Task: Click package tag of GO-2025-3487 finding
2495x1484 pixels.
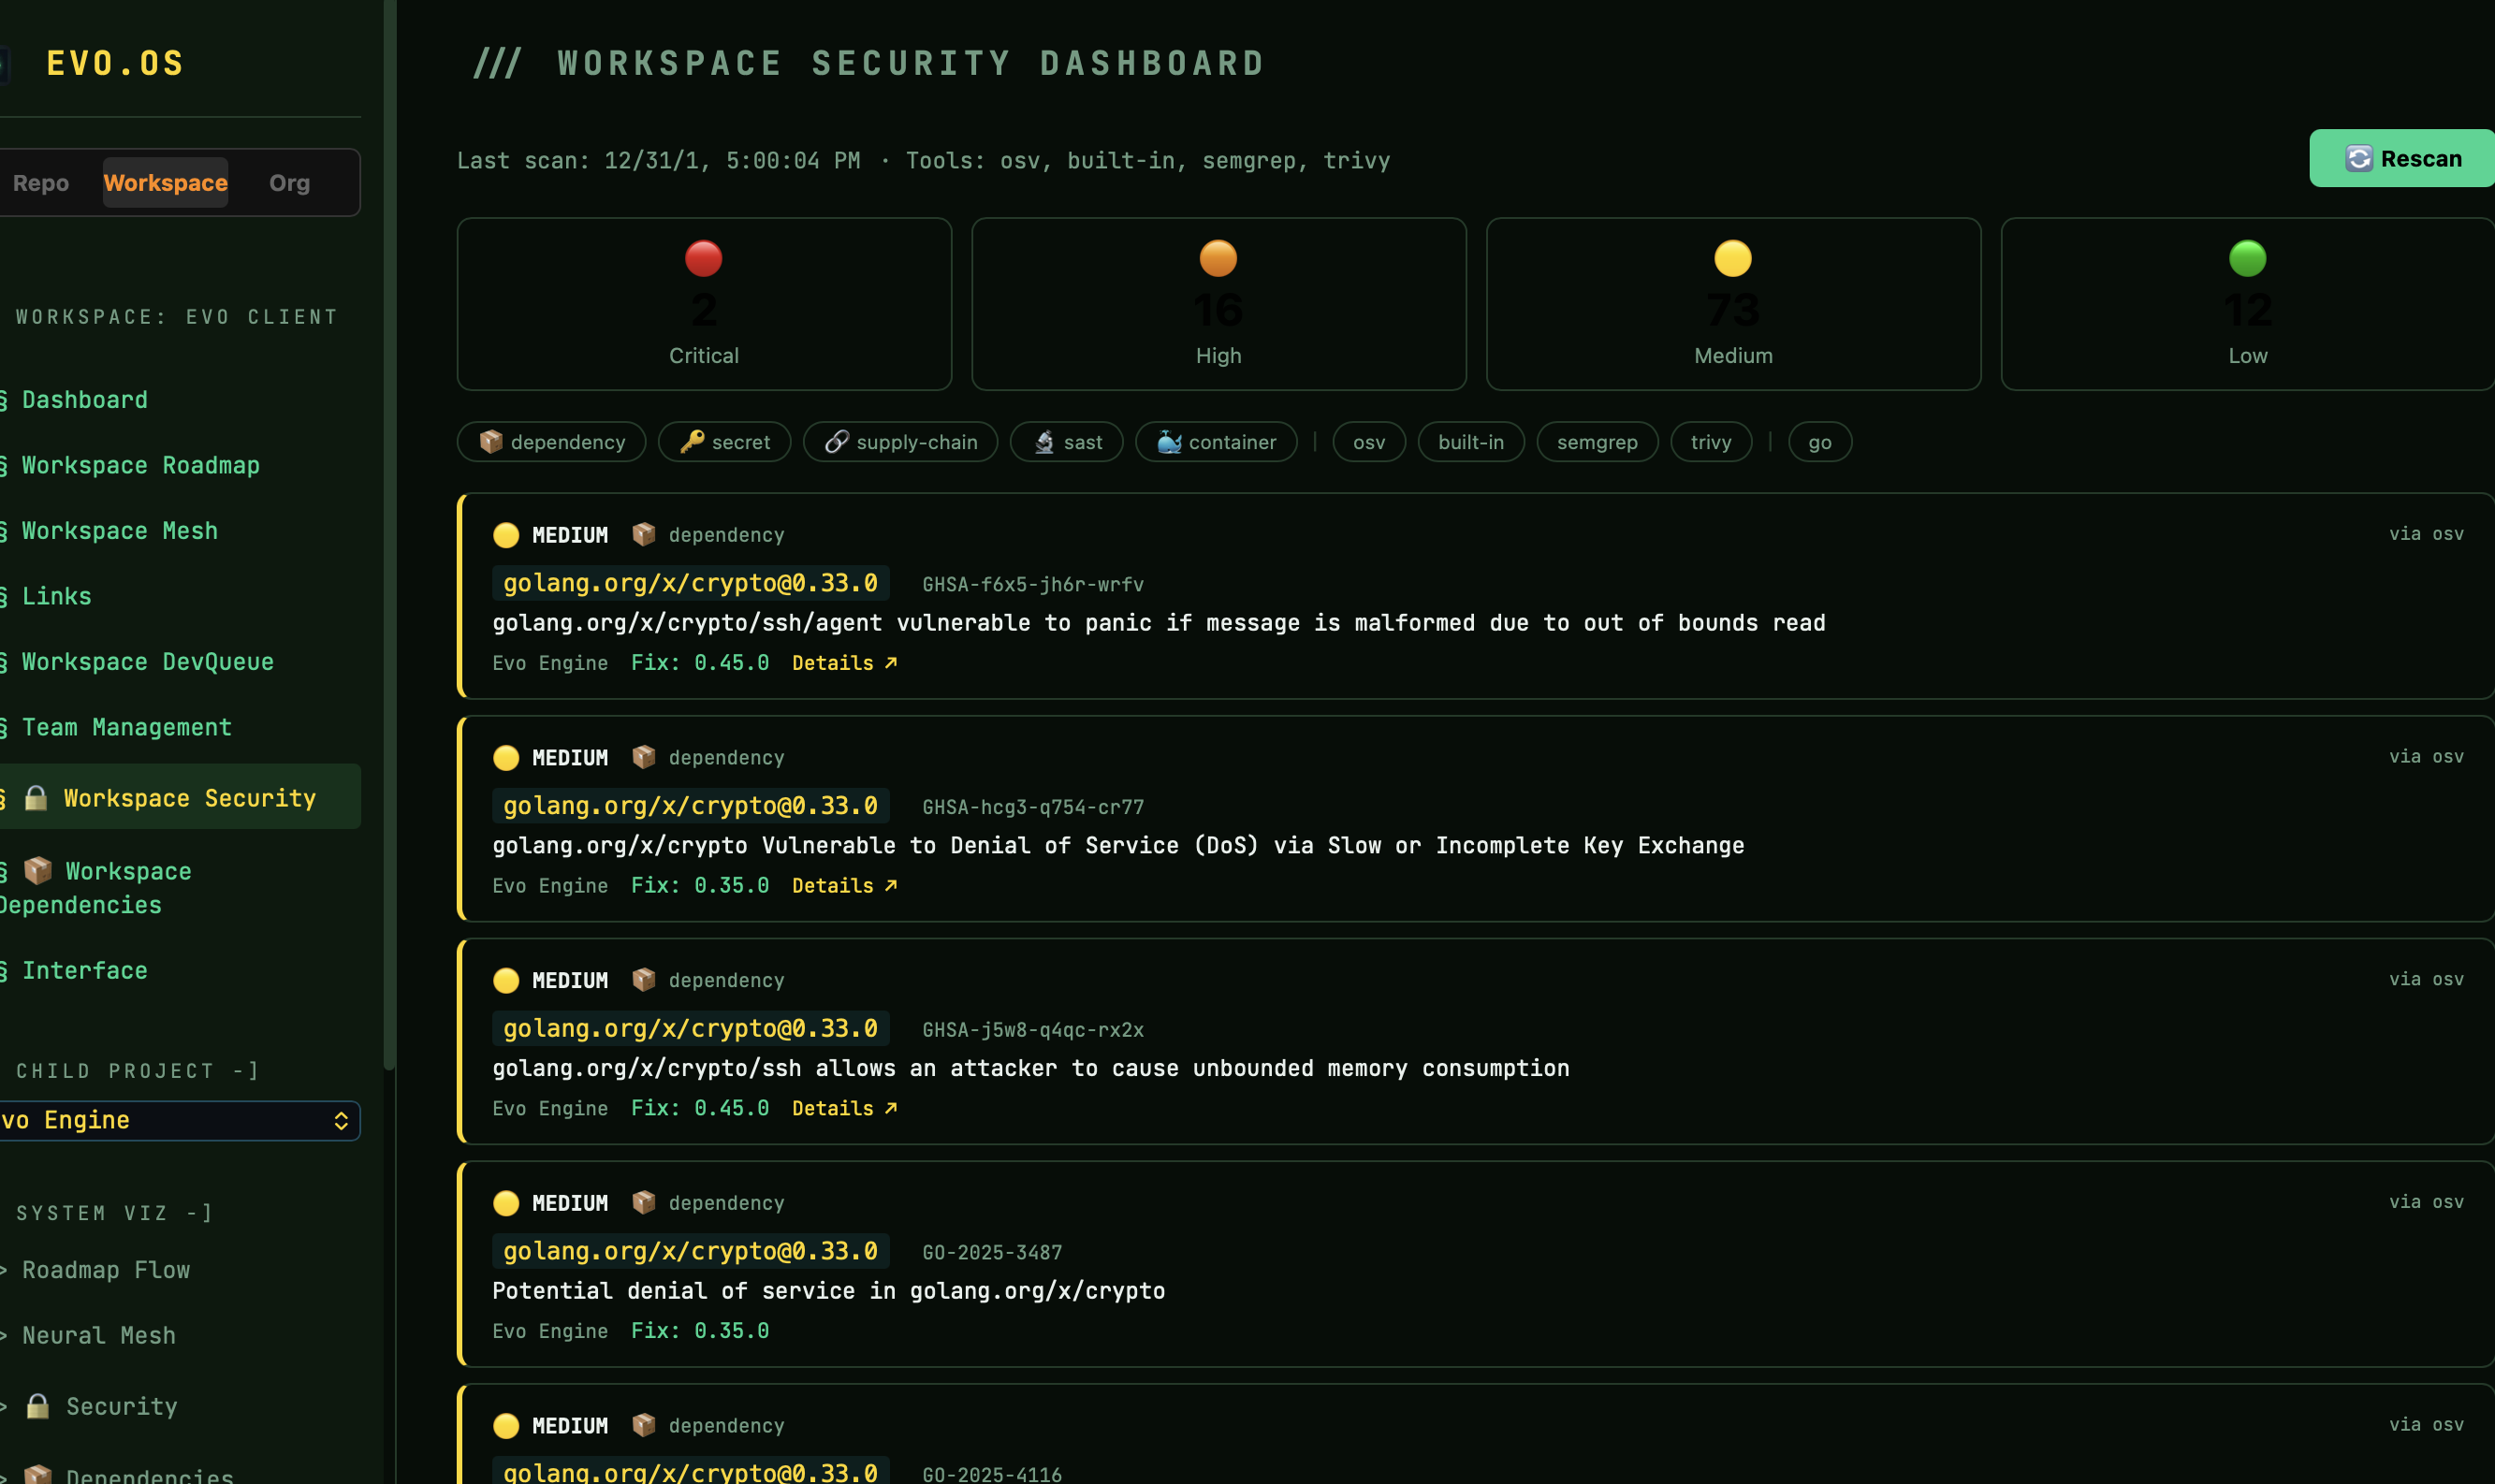Action: click(x=691, y=1251)
